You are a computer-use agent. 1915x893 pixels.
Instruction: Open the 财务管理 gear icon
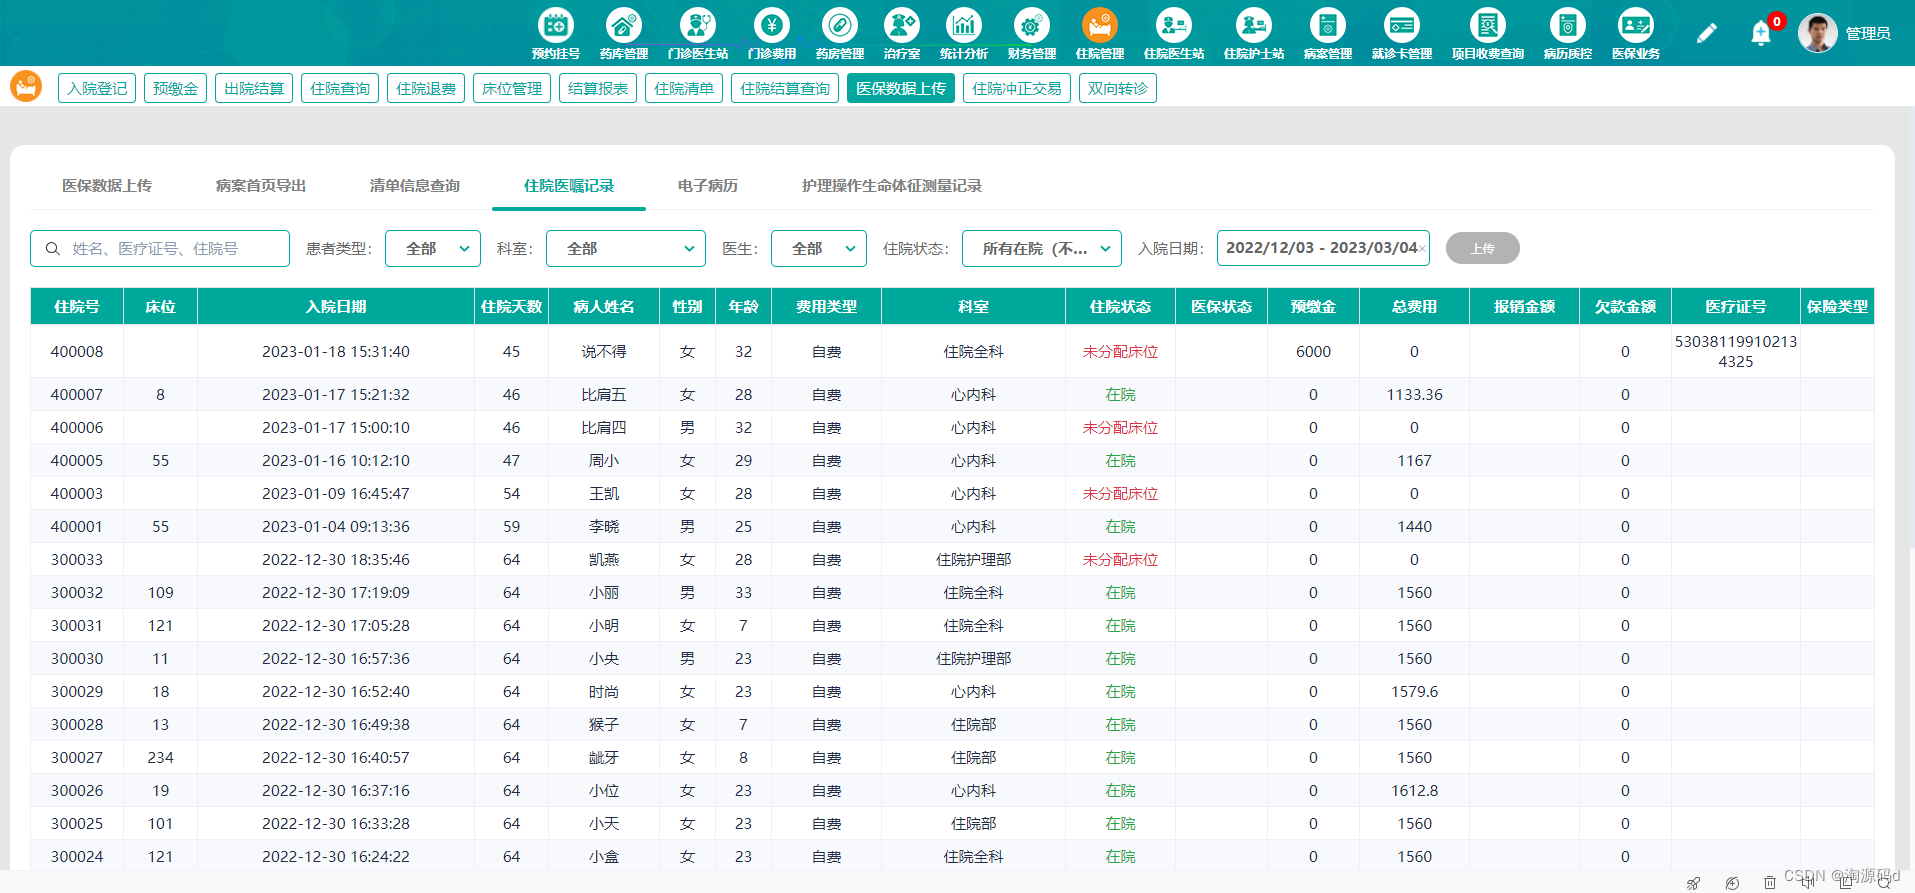[1032, 25]
